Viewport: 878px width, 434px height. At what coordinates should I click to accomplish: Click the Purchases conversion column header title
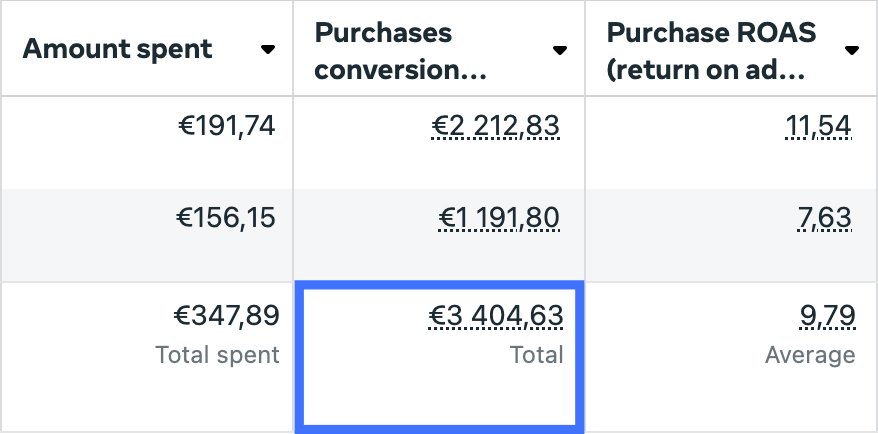click(401, 50)
